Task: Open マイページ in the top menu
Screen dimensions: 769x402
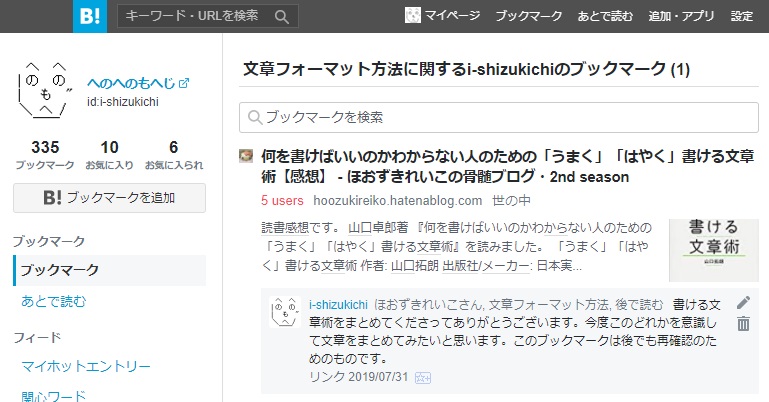Action: (452, 16)
